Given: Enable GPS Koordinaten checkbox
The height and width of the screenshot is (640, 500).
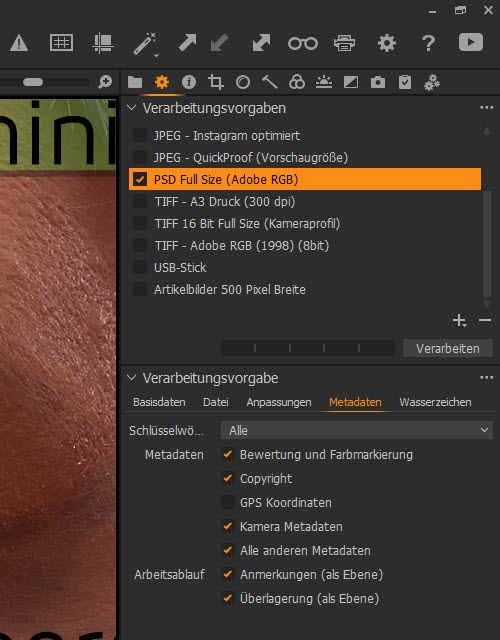Looking at the screenshot, I should (228, 502).
